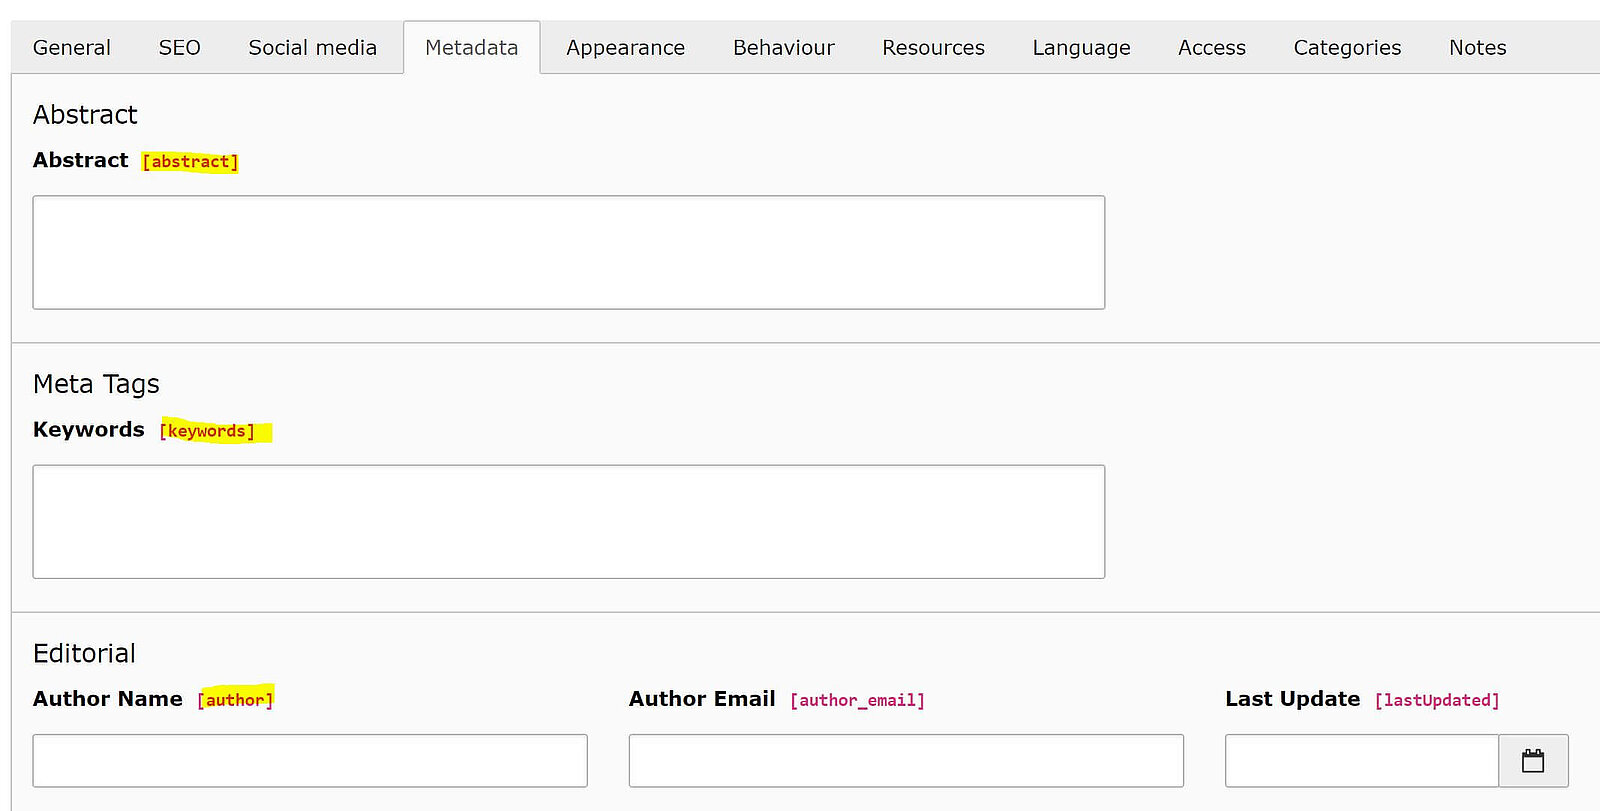The height and width of the screenshot is (811, 1600).
Task: Open the Language tab
Action: click(1081, 48)
